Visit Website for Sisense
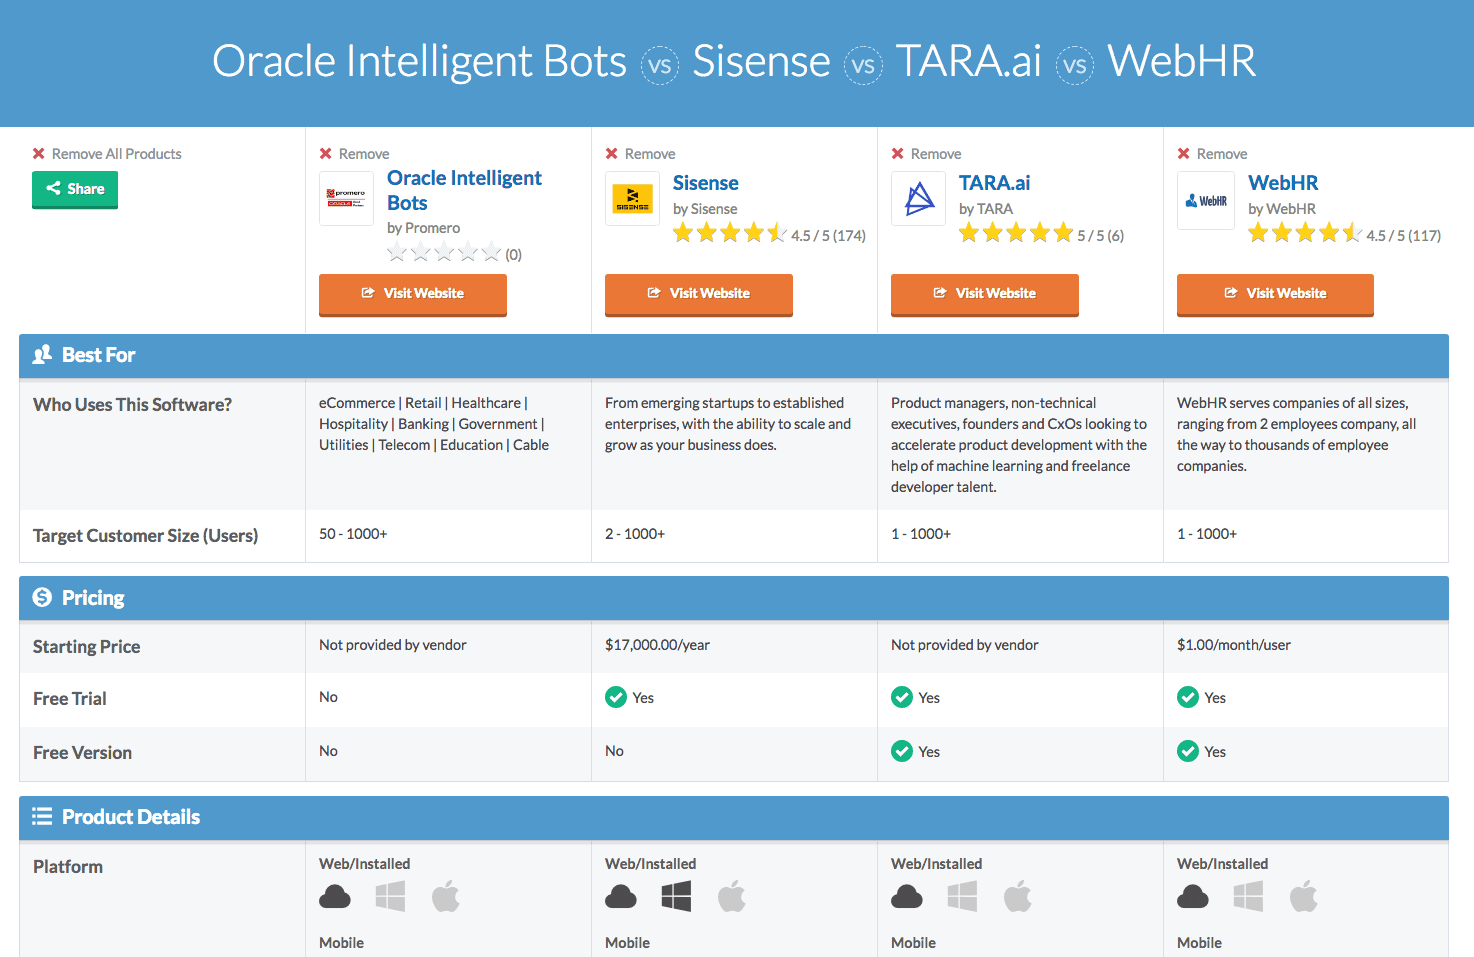The width and height of the screenshot is (1474, 957). 699,294
